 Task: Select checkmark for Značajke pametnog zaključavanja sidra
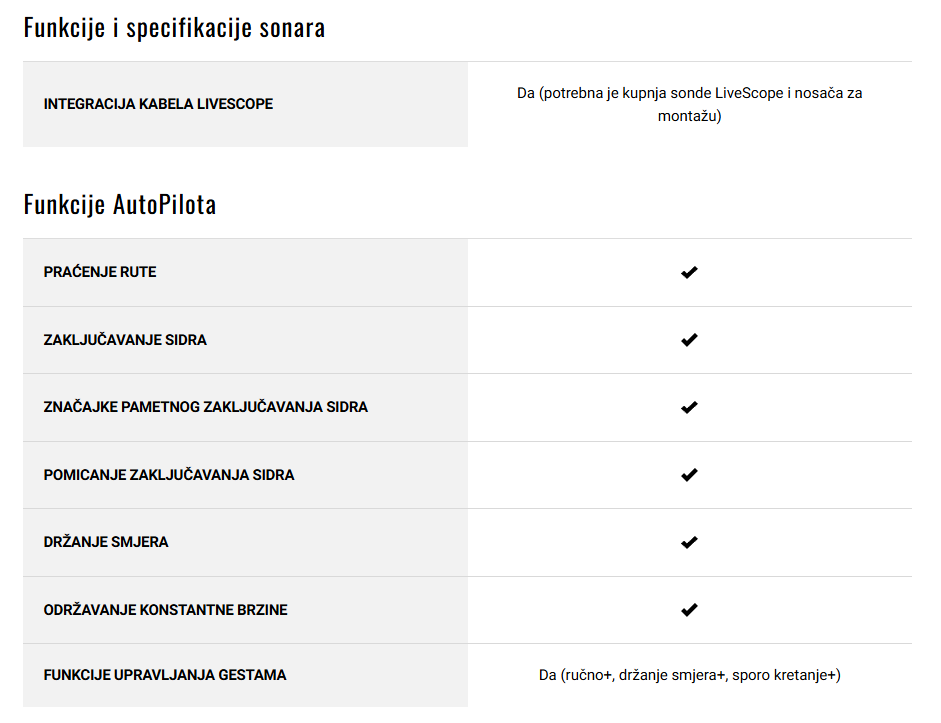pos(689,407)
